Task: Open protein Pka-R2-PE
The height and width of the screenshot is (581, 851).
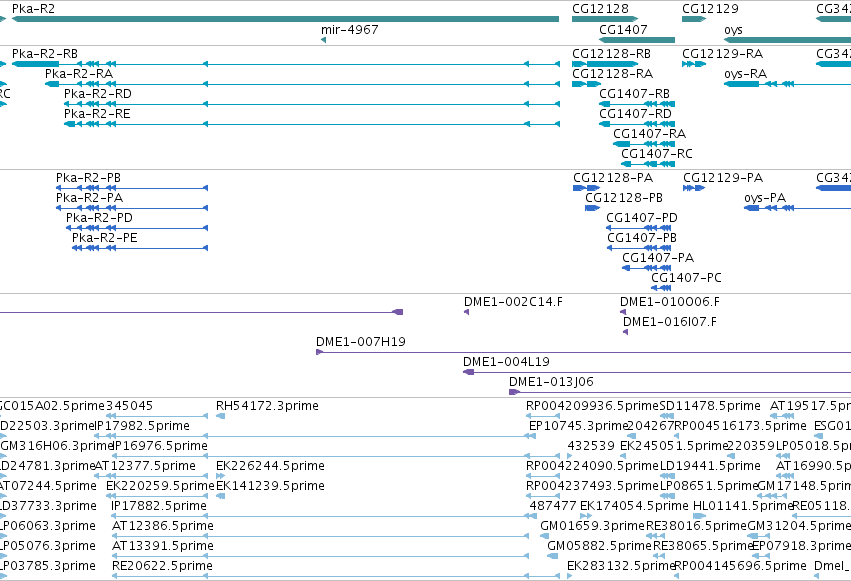Action: [x=105, y=238]
